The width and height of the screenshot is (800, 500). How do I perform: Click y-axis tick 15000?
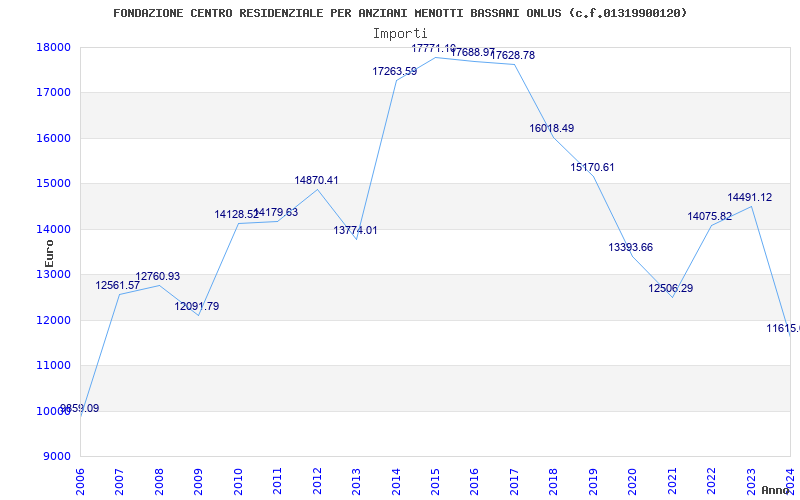pos(53,184)
